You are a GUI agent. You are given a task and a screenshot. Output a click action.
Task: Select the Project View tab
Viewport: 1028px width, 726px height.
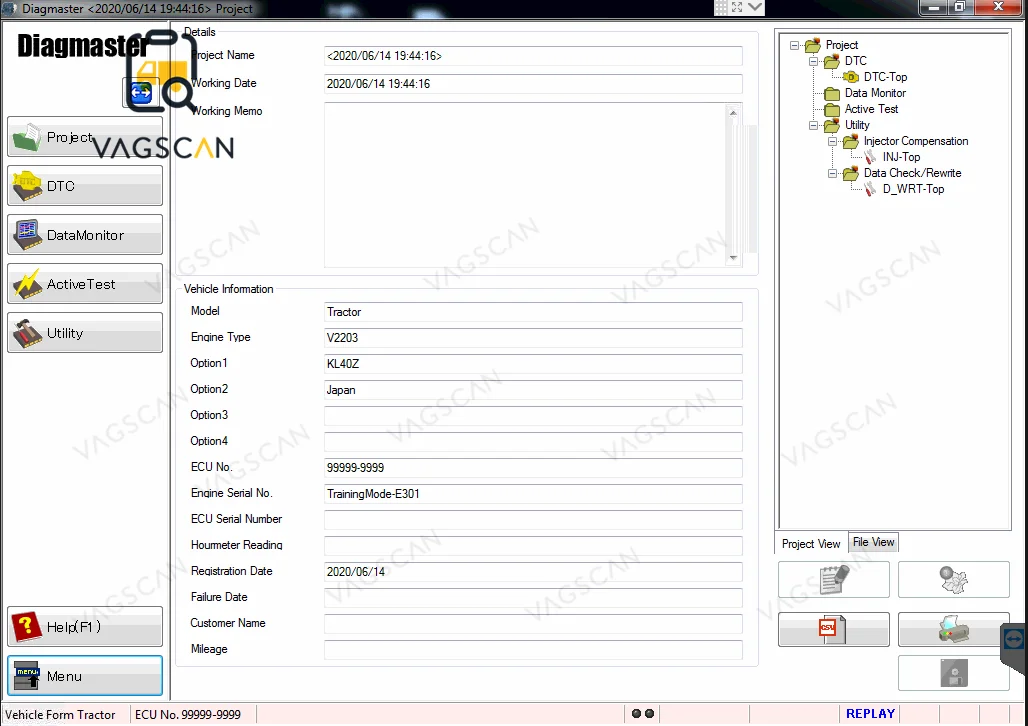tap(811, 543)
